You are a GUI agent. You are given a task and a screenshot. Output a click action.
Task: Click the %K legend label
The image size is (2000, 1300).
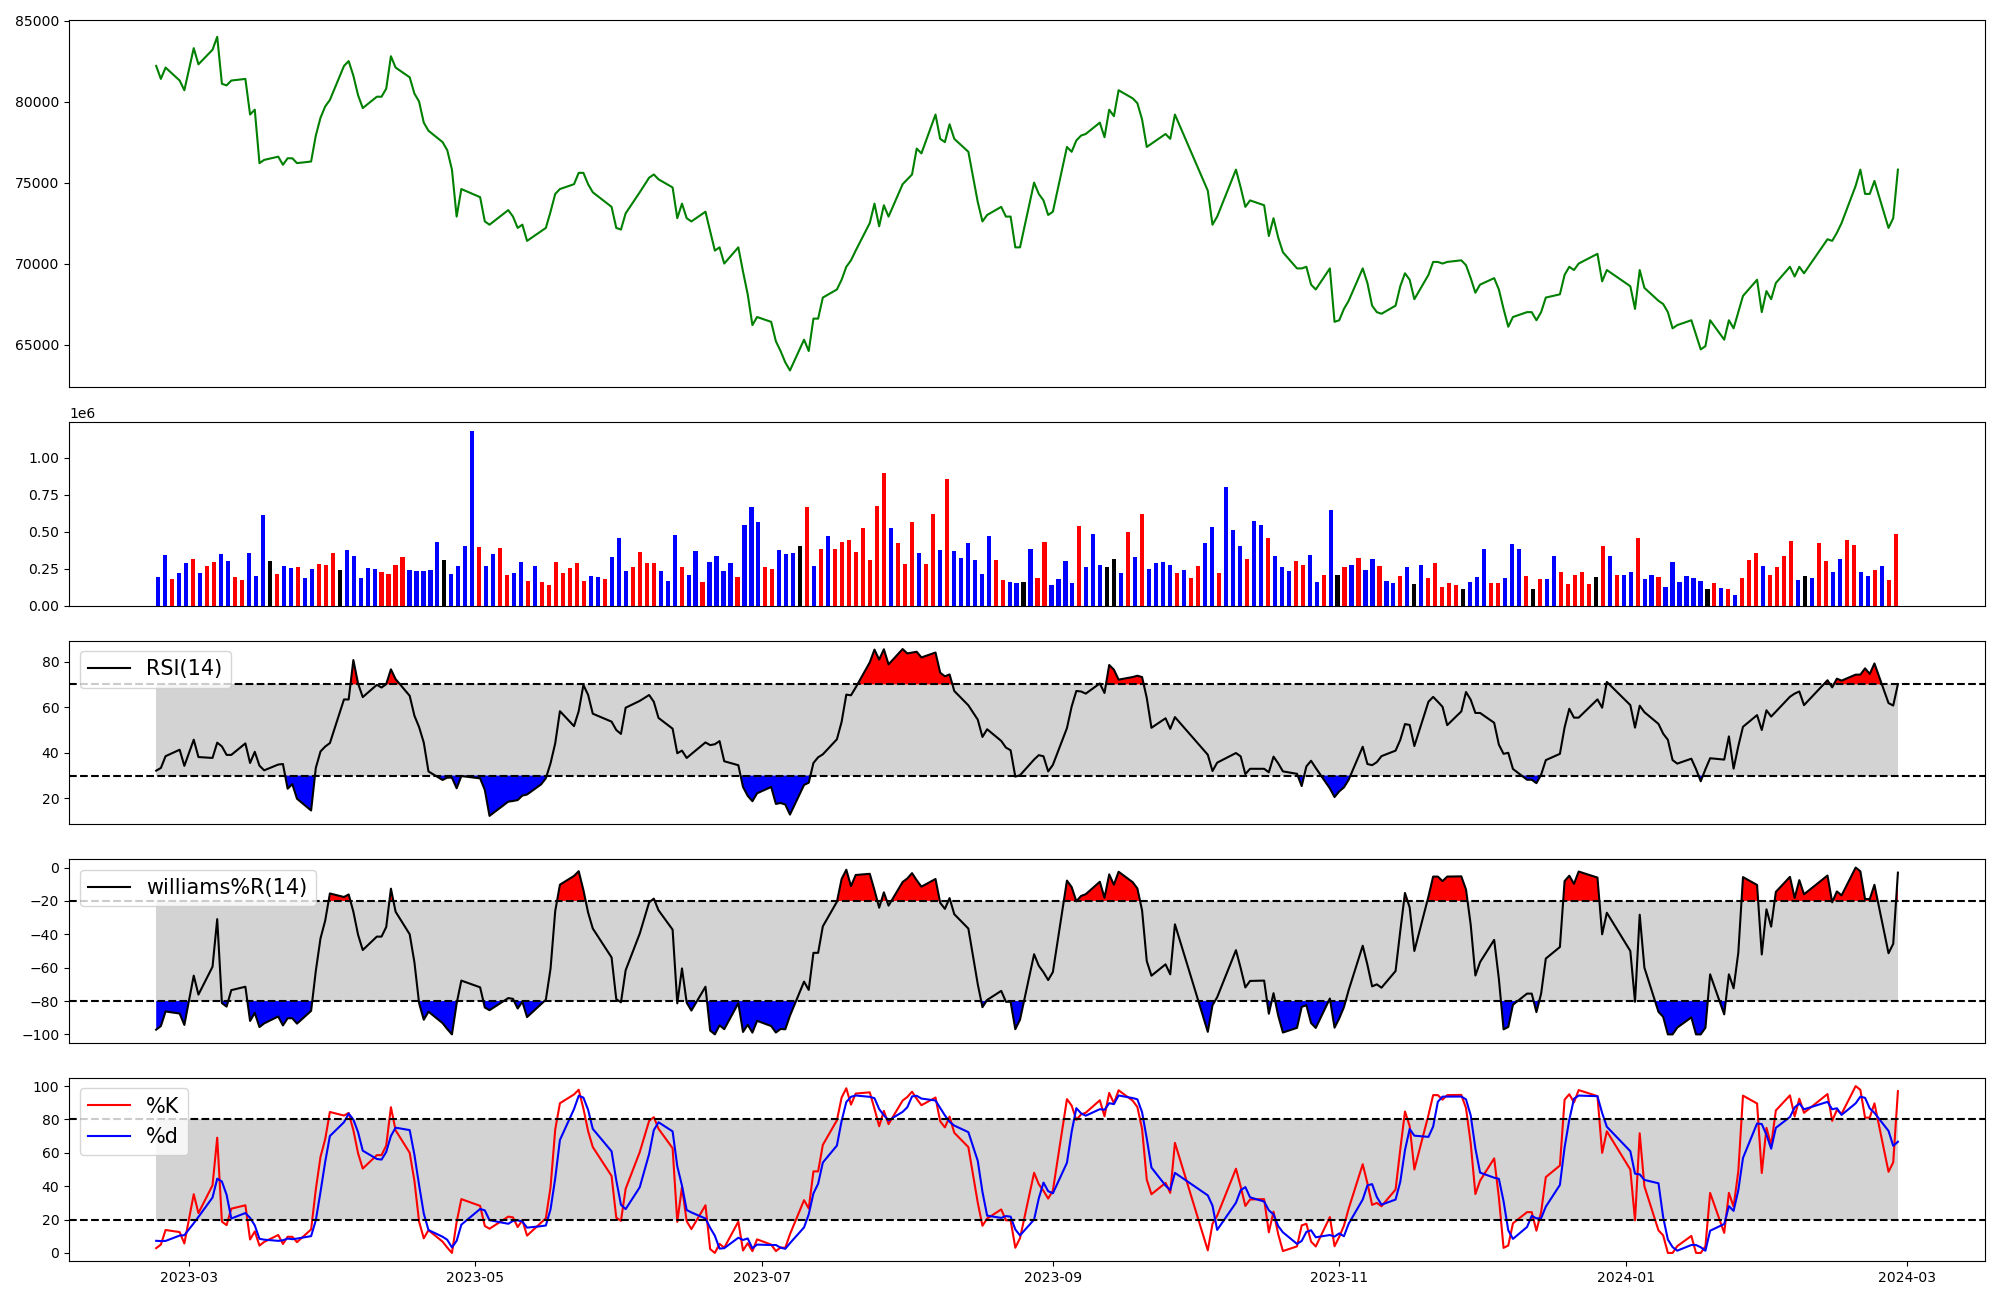point(162,1105)
